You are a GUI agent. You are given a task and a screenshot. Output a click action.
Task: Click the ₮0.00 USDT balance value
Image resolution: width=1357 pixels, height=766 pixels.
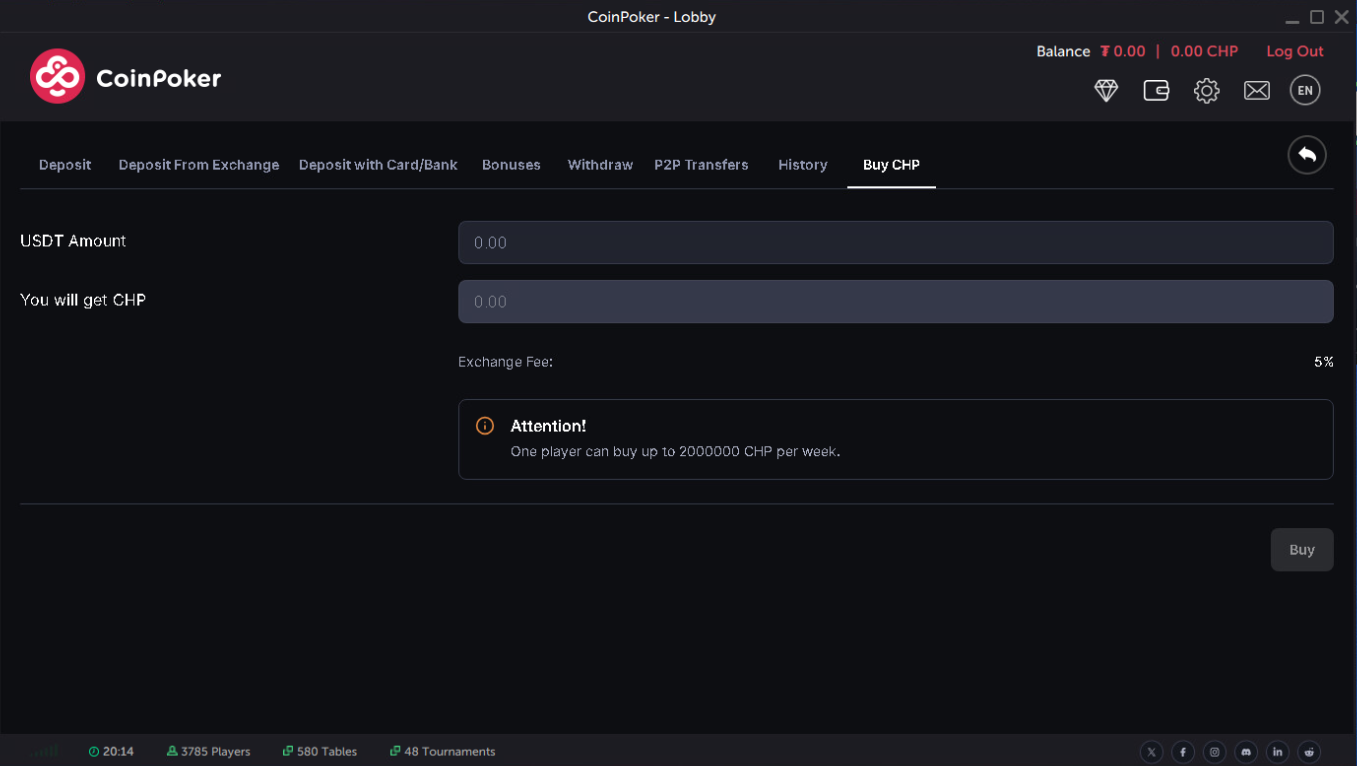coord(1123,51)
